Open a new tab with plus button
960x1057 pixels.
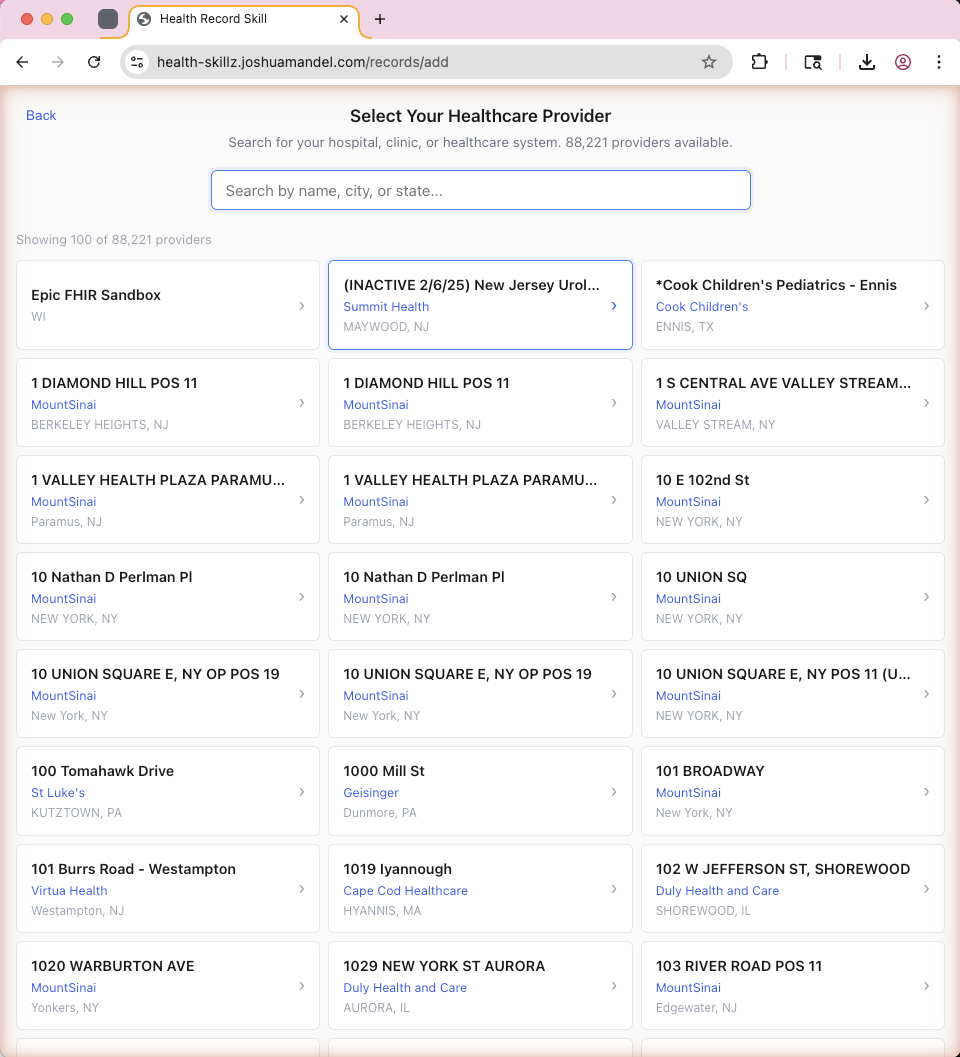coord(380,19)
